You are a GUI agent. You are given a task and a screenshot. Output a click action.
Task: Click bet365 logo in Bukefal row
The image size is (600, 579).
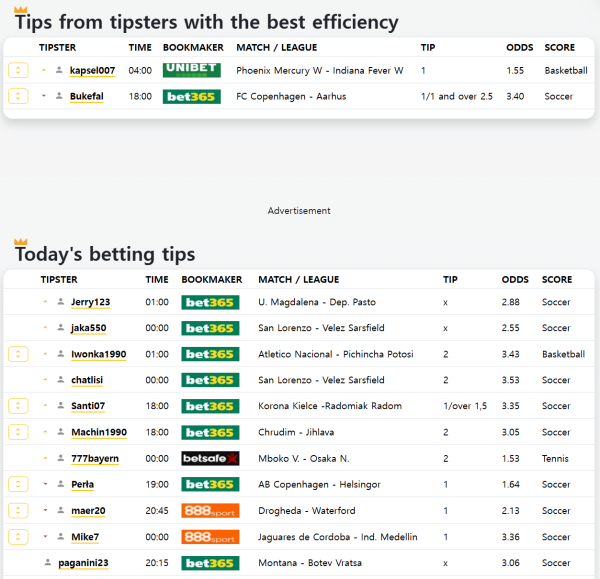(191, 96)
